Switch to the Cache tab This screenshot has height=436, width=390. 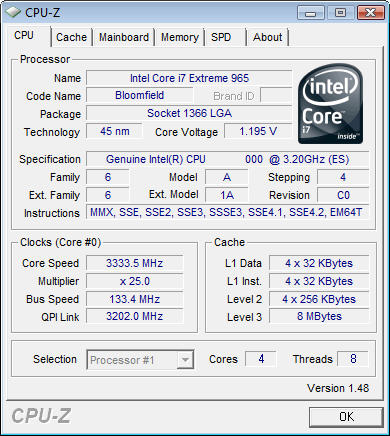pyautogui.click(x=71, y=37)
